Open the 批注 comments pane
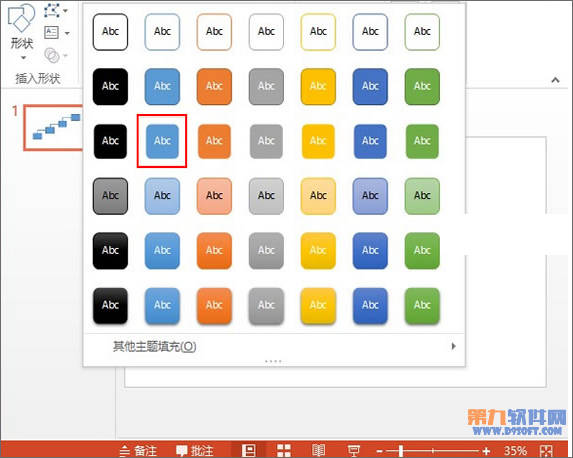The height and width of the screenshot is (458, 573). point(194,451)
